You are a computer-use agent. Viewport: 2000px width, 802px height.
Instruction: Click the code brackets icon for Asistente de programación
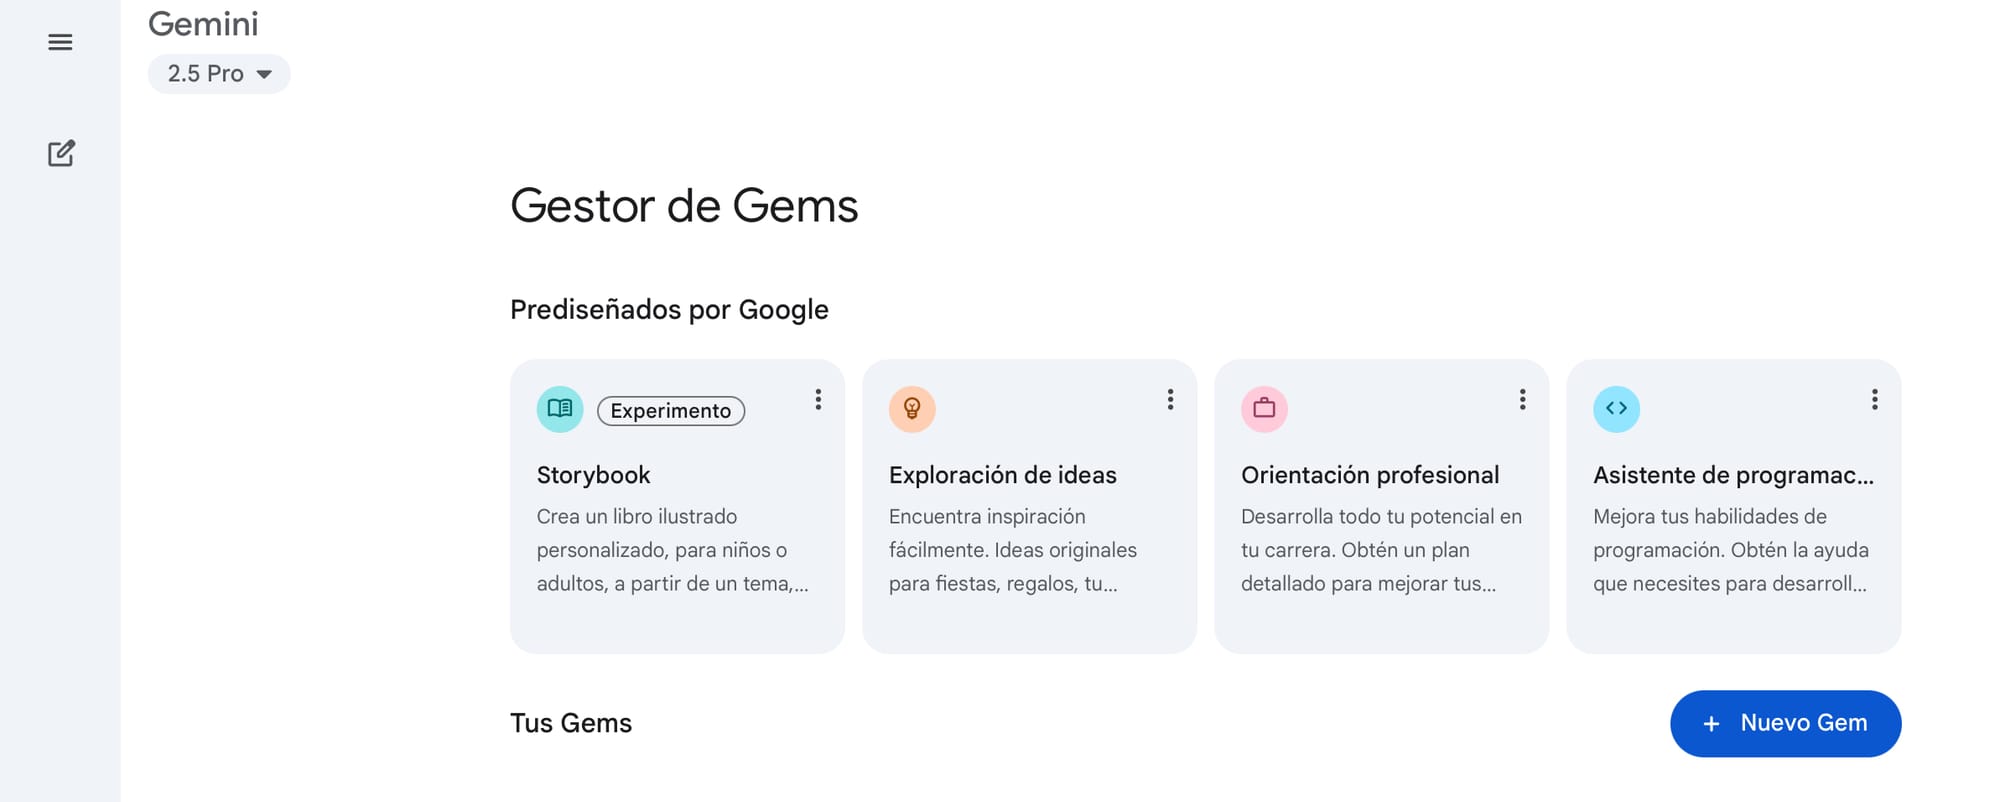pyautogui.click(x=1616, y=409)
